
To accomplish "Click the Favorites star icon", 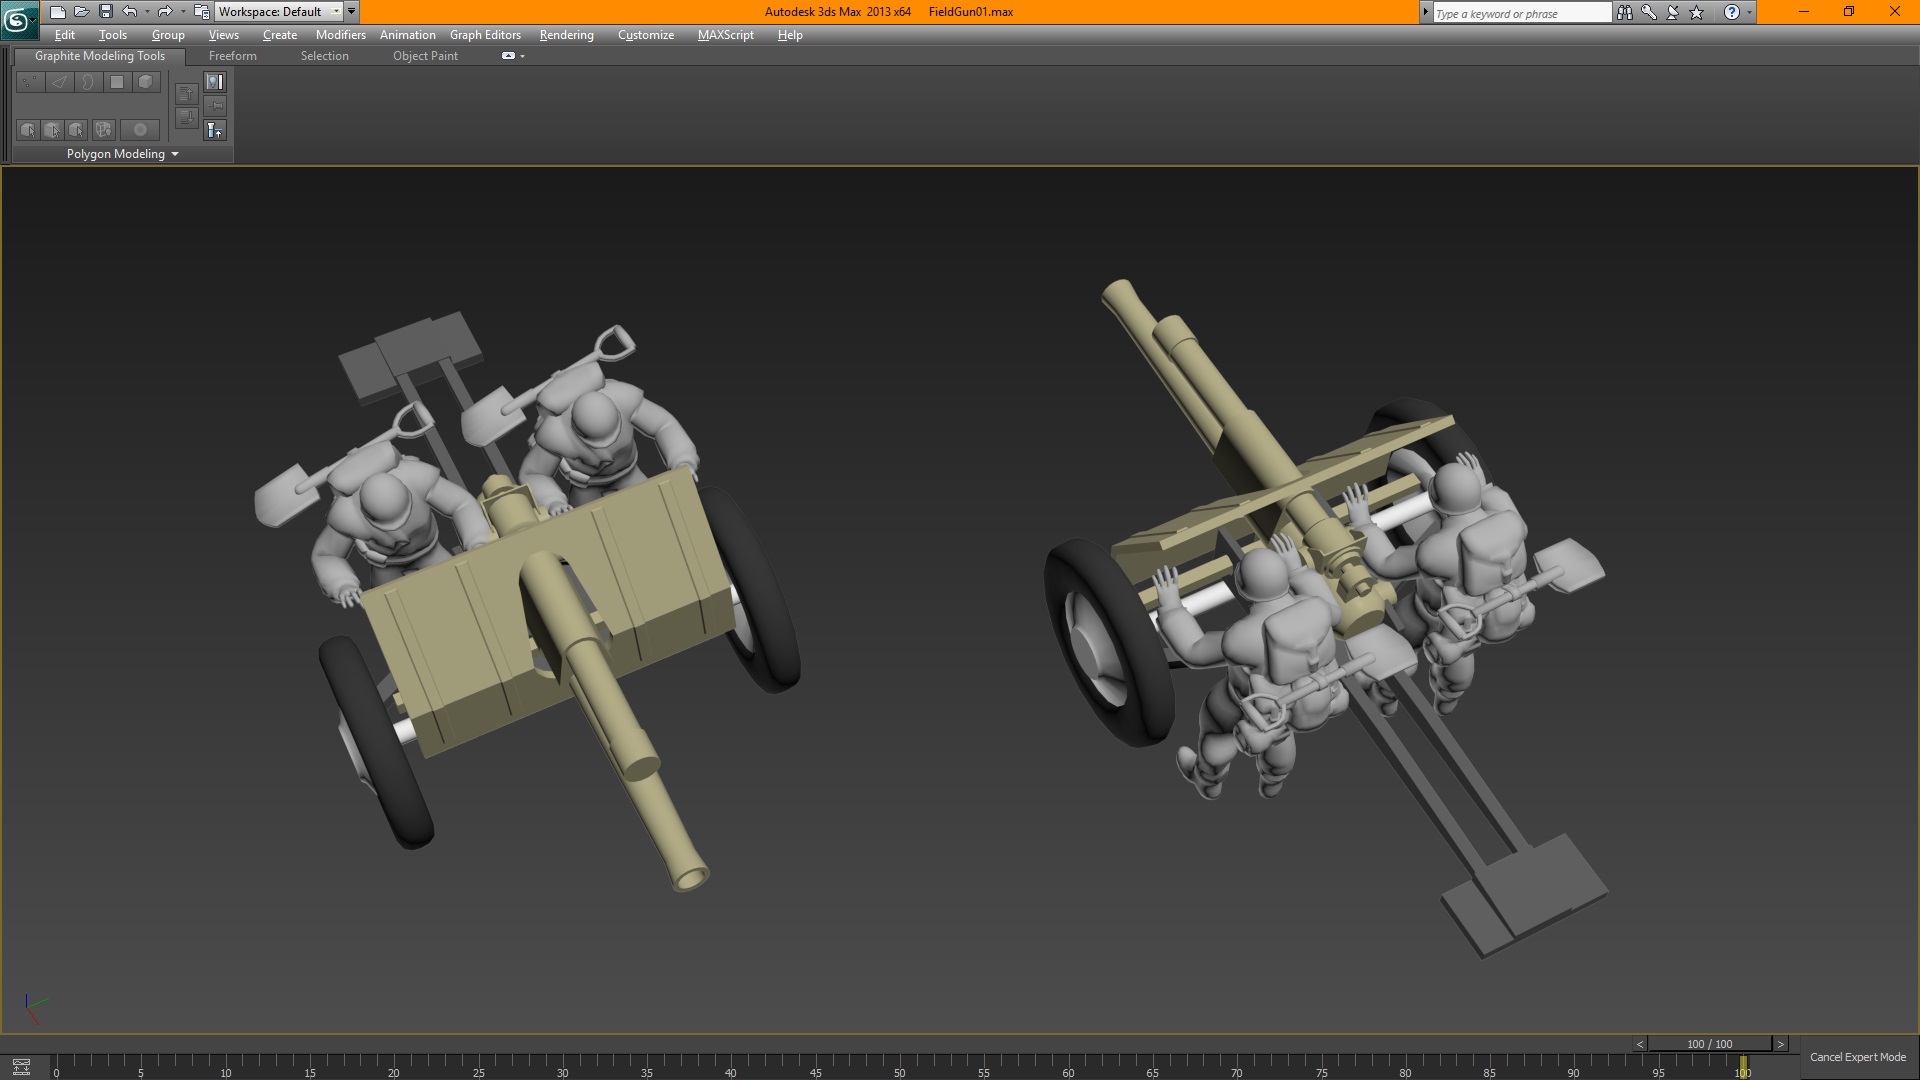I will (1696, 12).
